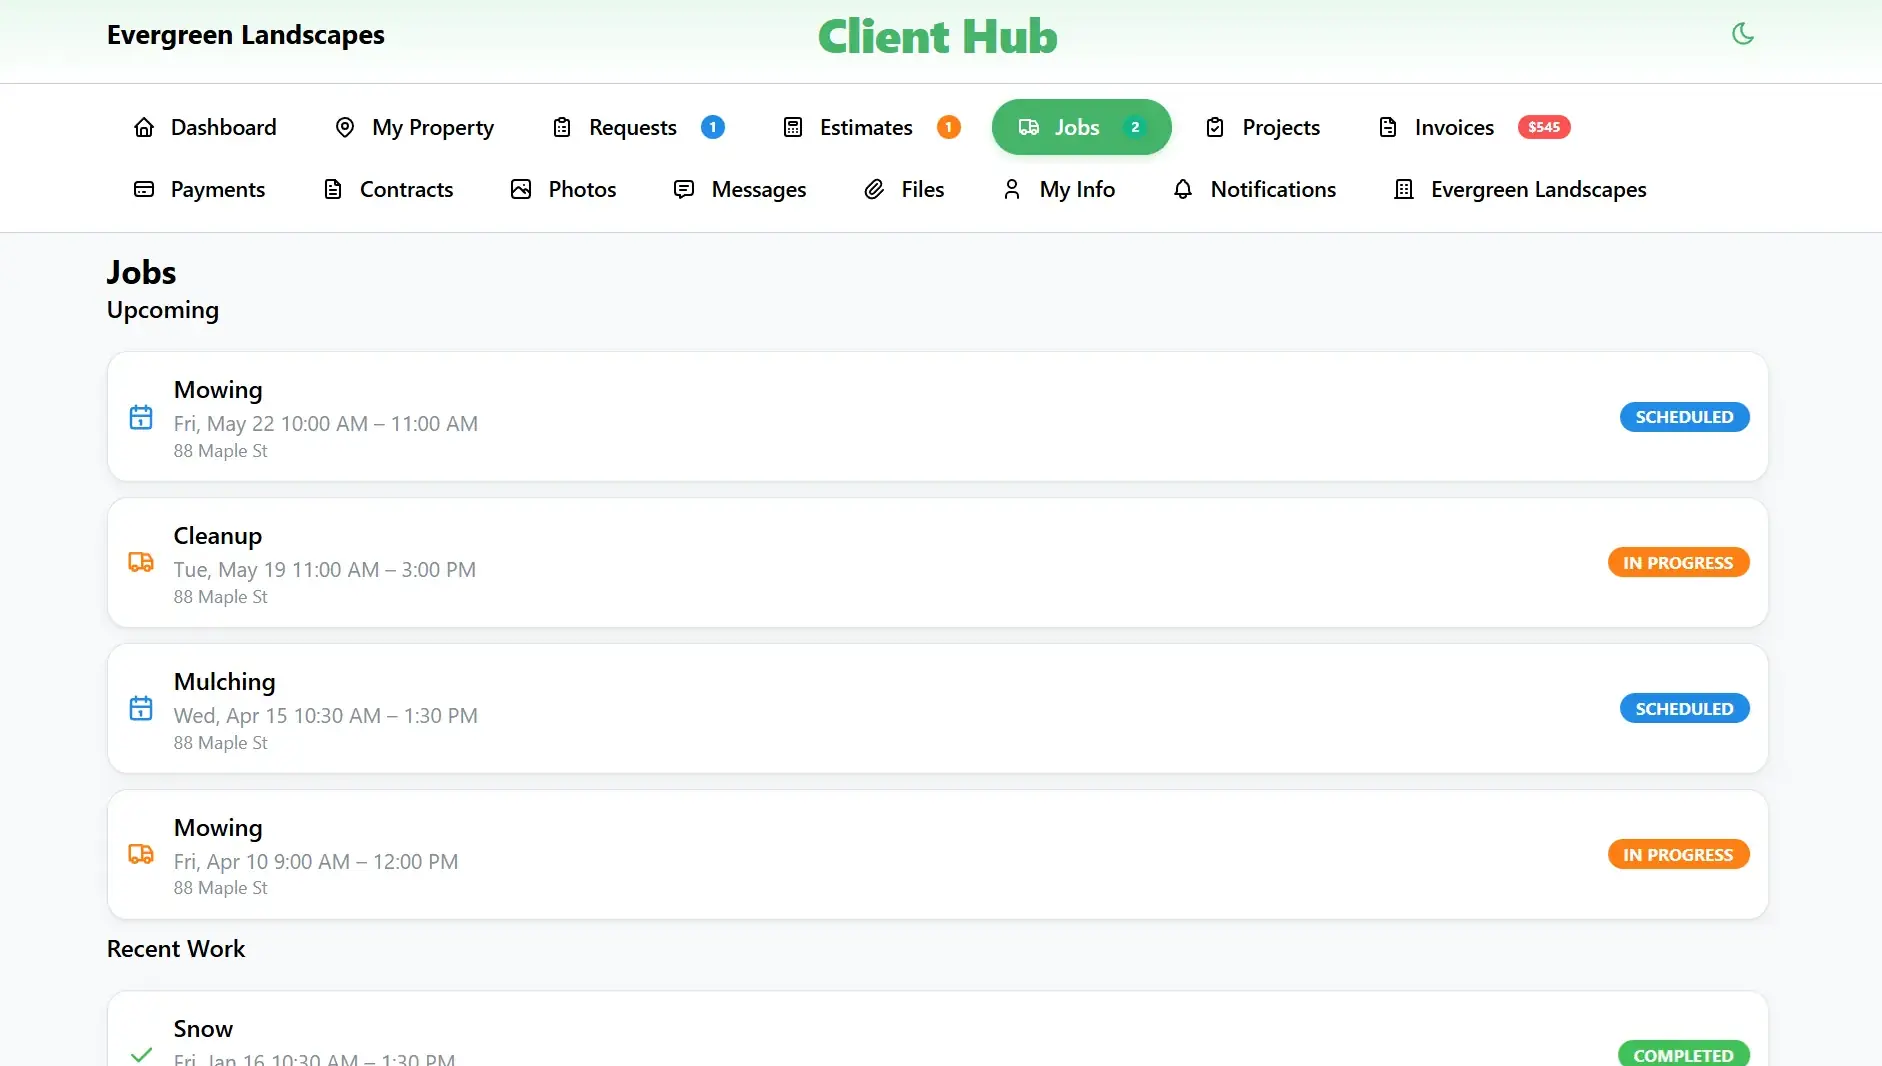The height and width of the screenshot is (1066, 1882).
Task: Open the Files tab
Action: click(904, 189)
